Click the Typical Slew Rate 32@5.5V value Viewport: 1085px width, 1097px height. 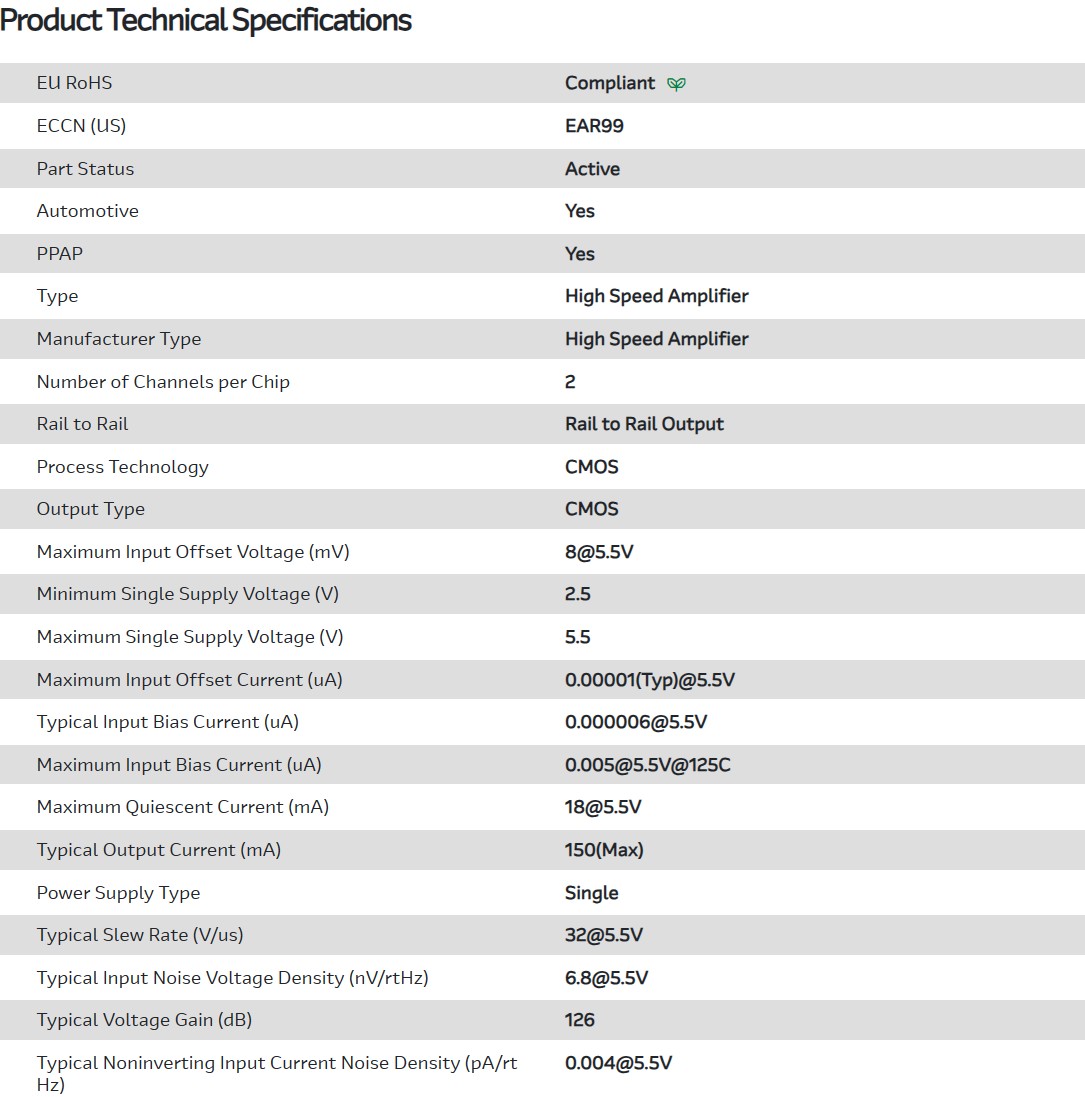(x=604, y=935)
